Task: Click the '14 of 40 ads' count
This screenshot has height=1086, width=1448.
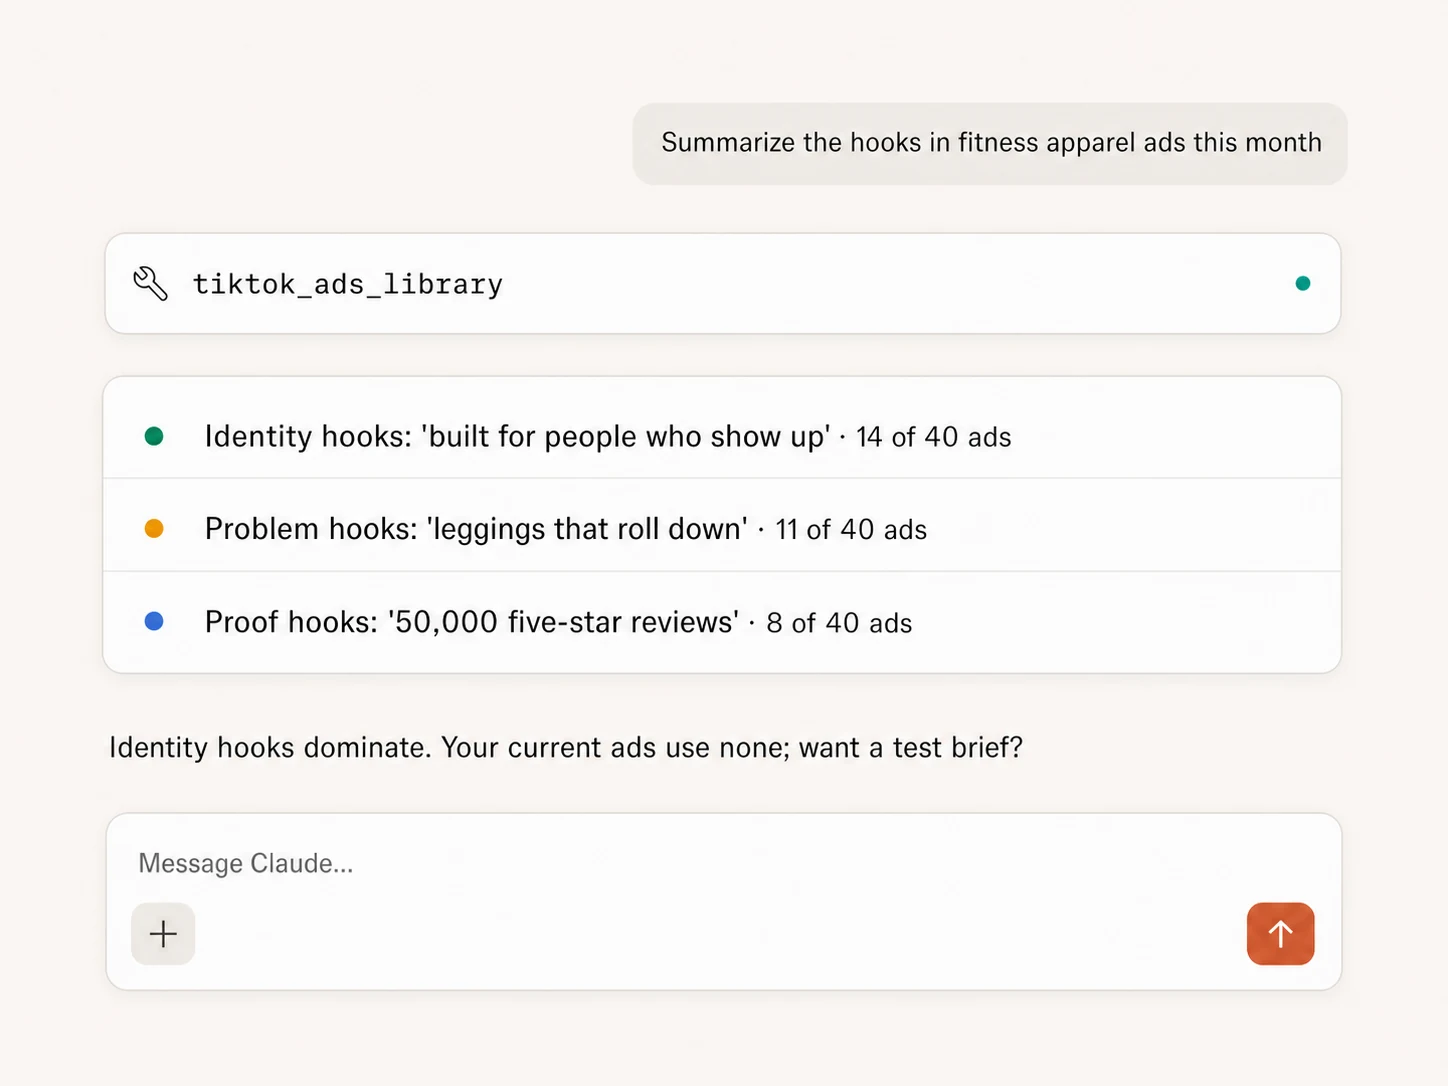Action: coord(933,437)
